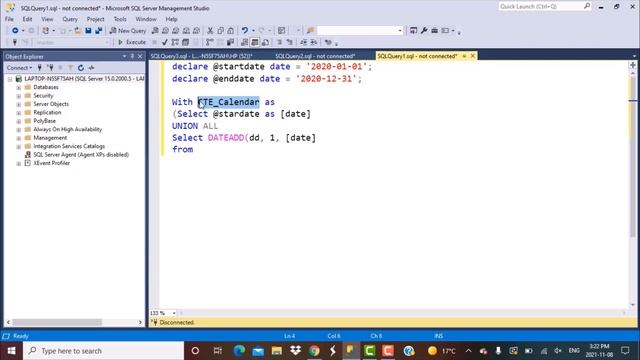Image resolution: width=640 pixels, height=360 pixels.
Task: Open the Project menu
Action: pyautogui.click(x=96, y=19)
